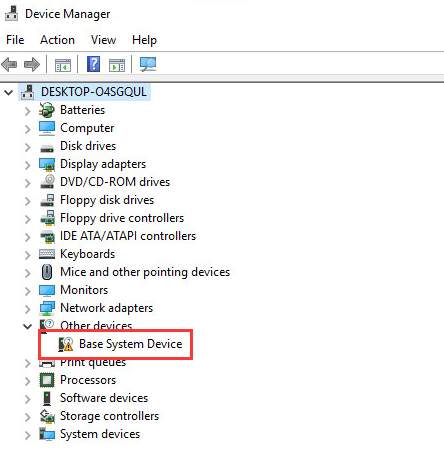The width and height of the screenshot is (444, 467).
Task: Click the Back arrow toolbar icon
Action: coord(9,64)
